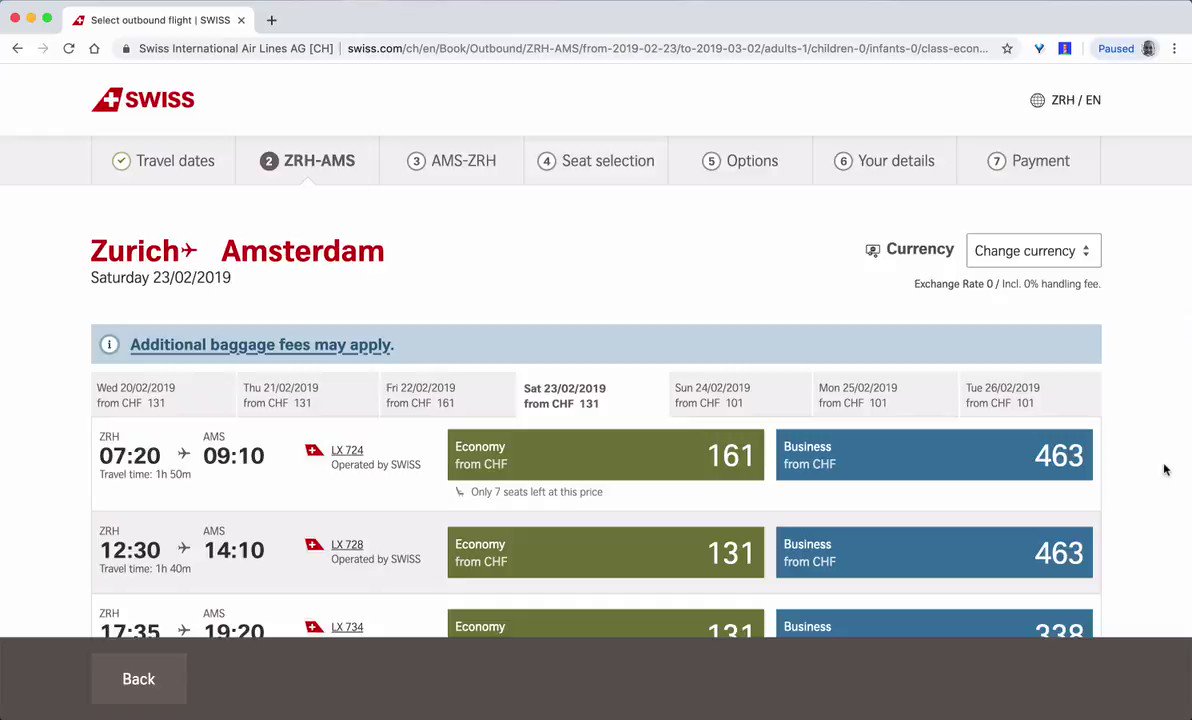
Task: Click the LX 724 airline logo icon
Action: [x=314, y=450]
